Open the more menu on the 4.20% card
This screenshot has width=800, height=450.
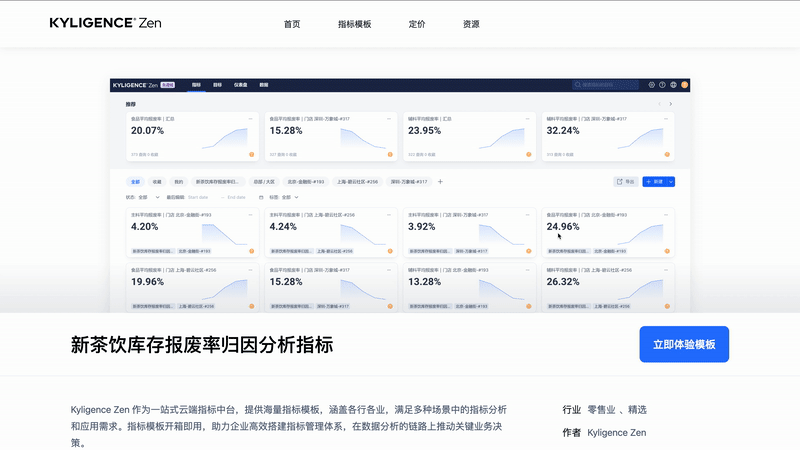(251, 215)
